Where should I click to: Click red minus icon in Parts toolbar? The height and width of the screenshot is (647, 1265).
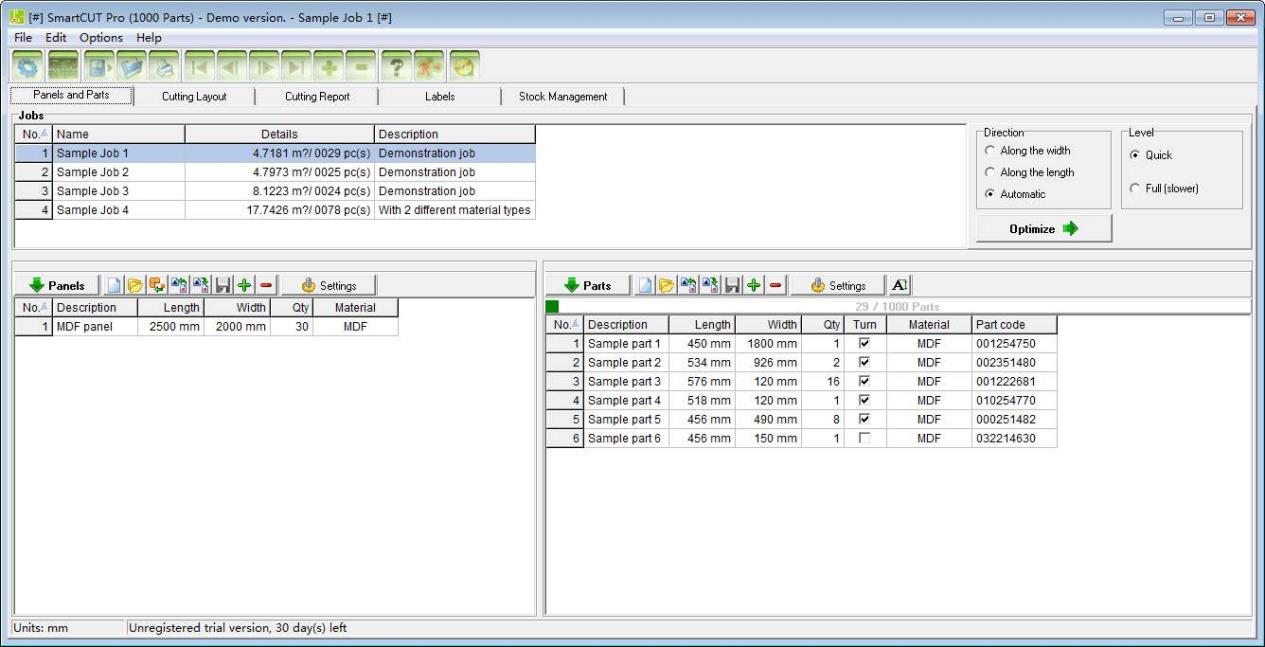click(x=774, y=286)
